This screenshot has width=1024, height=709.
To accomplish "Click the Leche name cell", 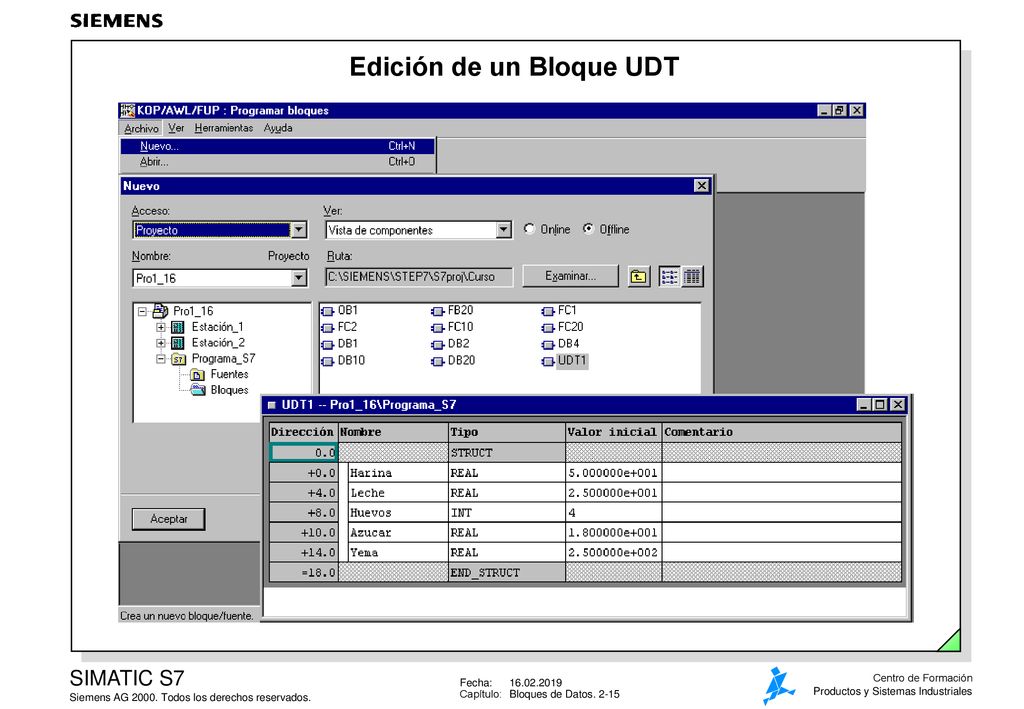I will [x=398, y=493].
